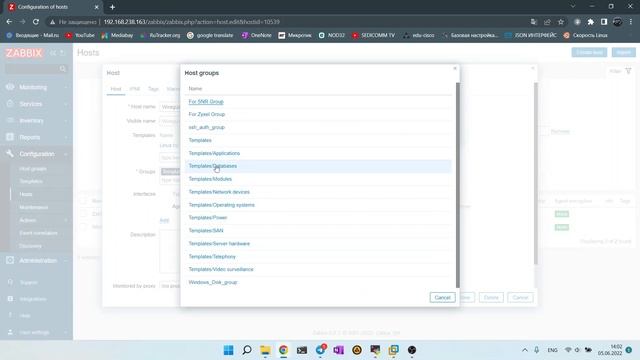The image size is (640, 360).
Task: Go back in browser history
Action: coord(9,22)
